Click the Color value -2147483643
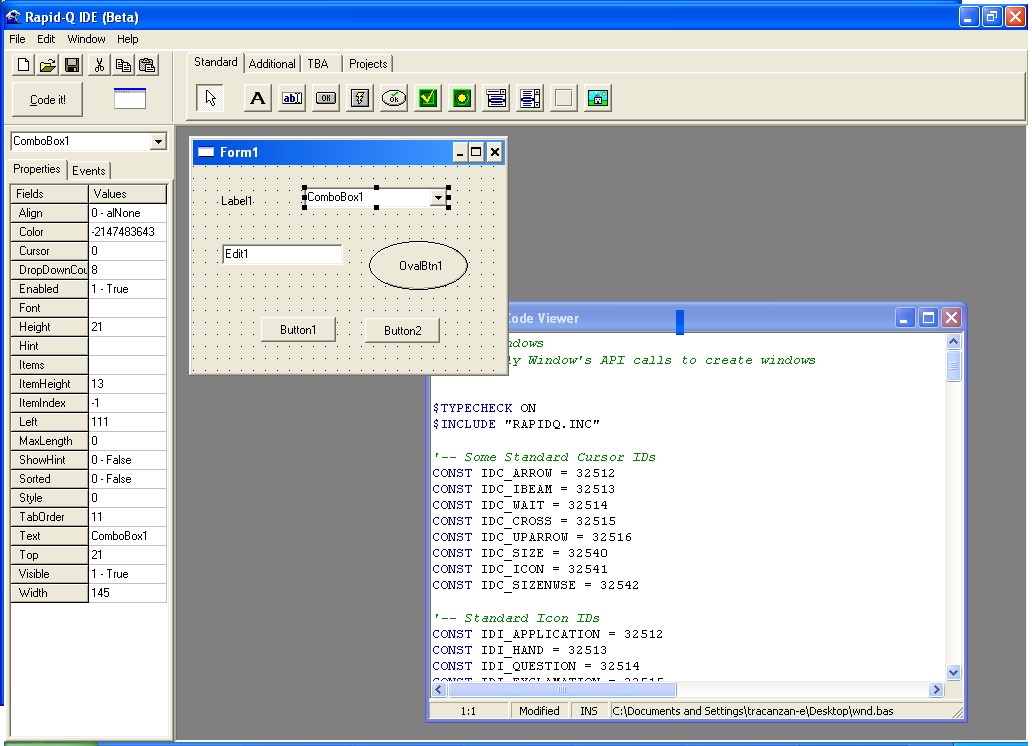This screenshot has width=1032, height=746. tap(128, 232)
